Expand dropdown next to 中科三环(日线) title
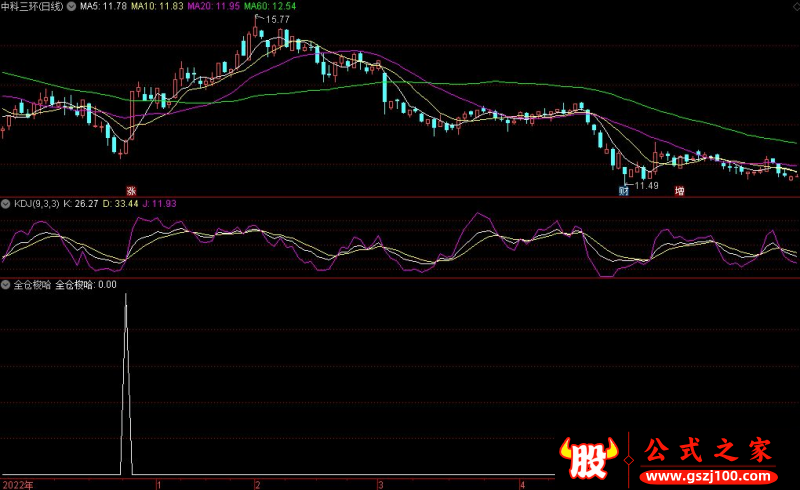Viewport: 800px width, 490px height. click(70, 6)
